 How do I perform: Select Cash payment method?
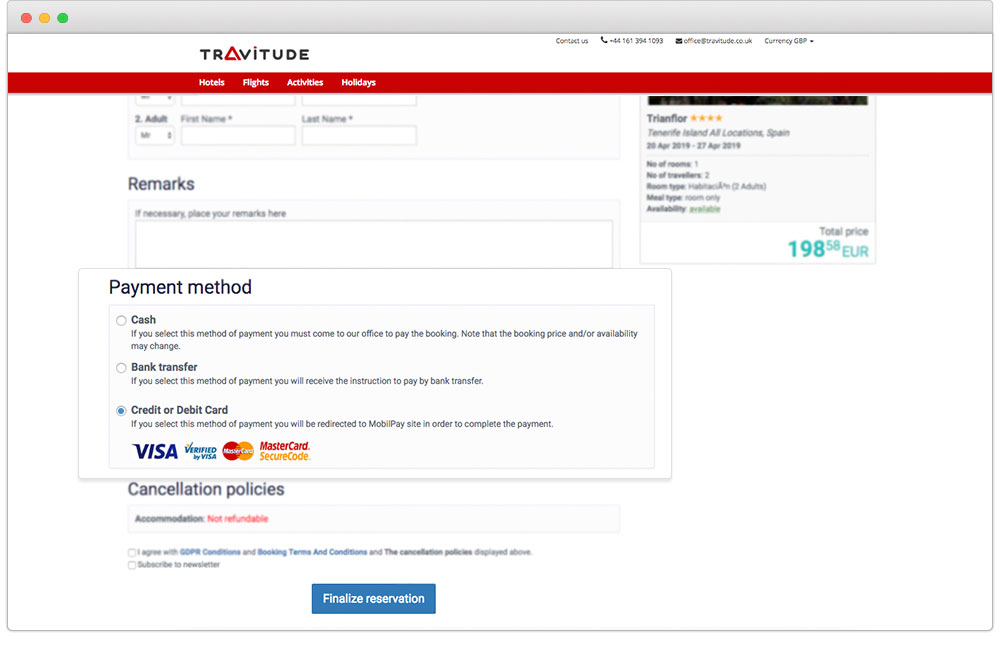coord(121,320)
